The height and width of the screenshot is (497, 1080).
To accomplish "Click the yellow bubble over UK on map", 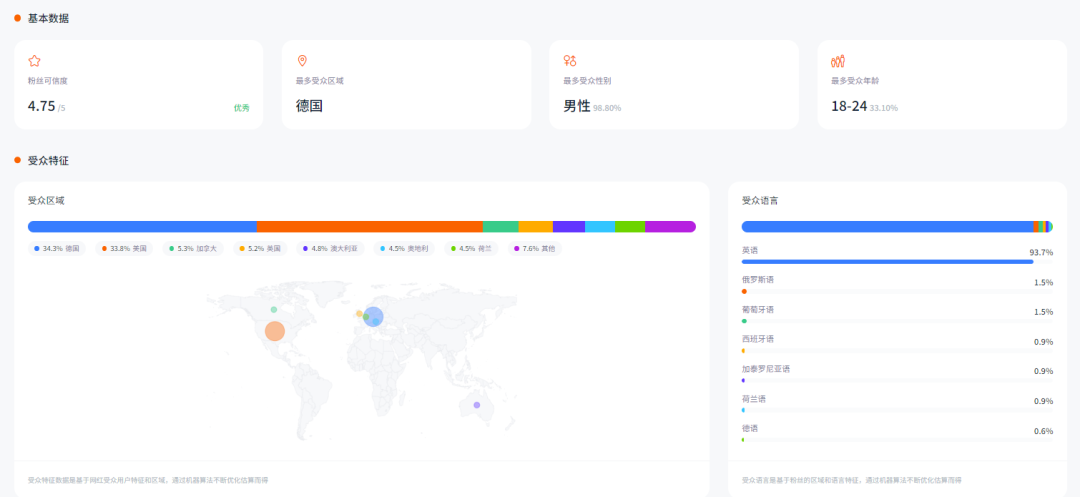I will pyautogui.click(x=359, y=314).
